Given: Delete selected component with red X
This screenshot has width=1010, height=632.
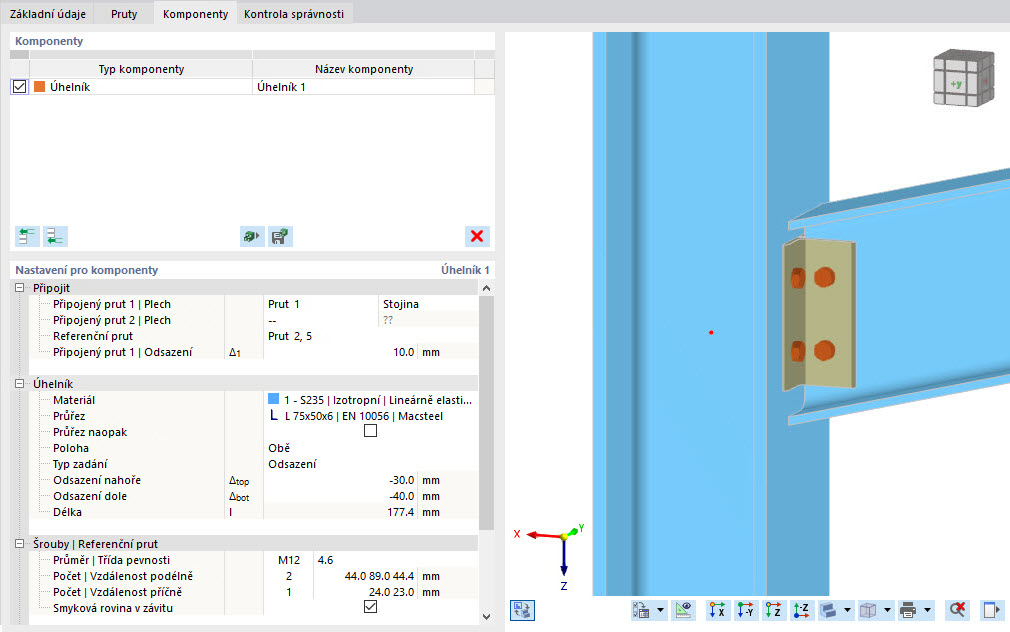Looking at the screenshot, I should (x=477, y=236).
